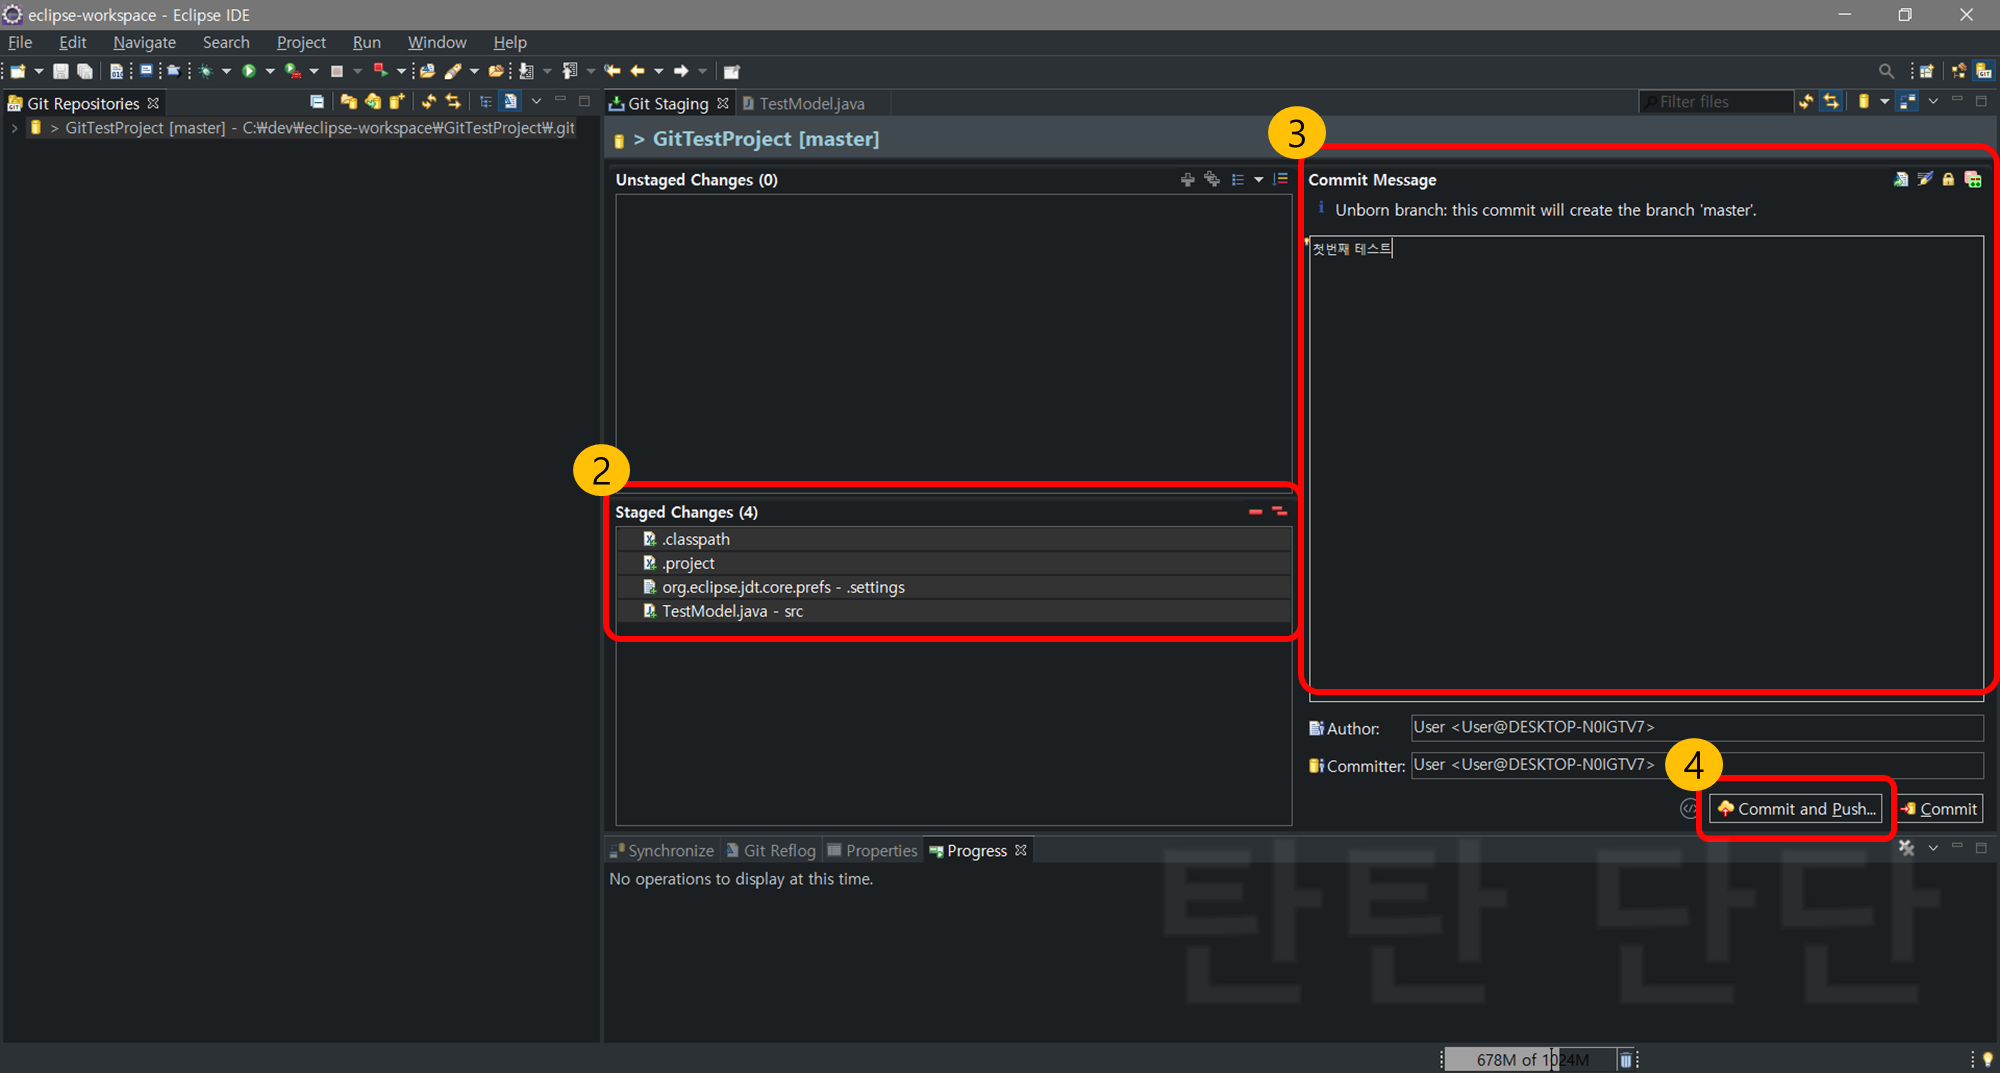Expand GitTestProject repository tree node

[x=14, y=128]
